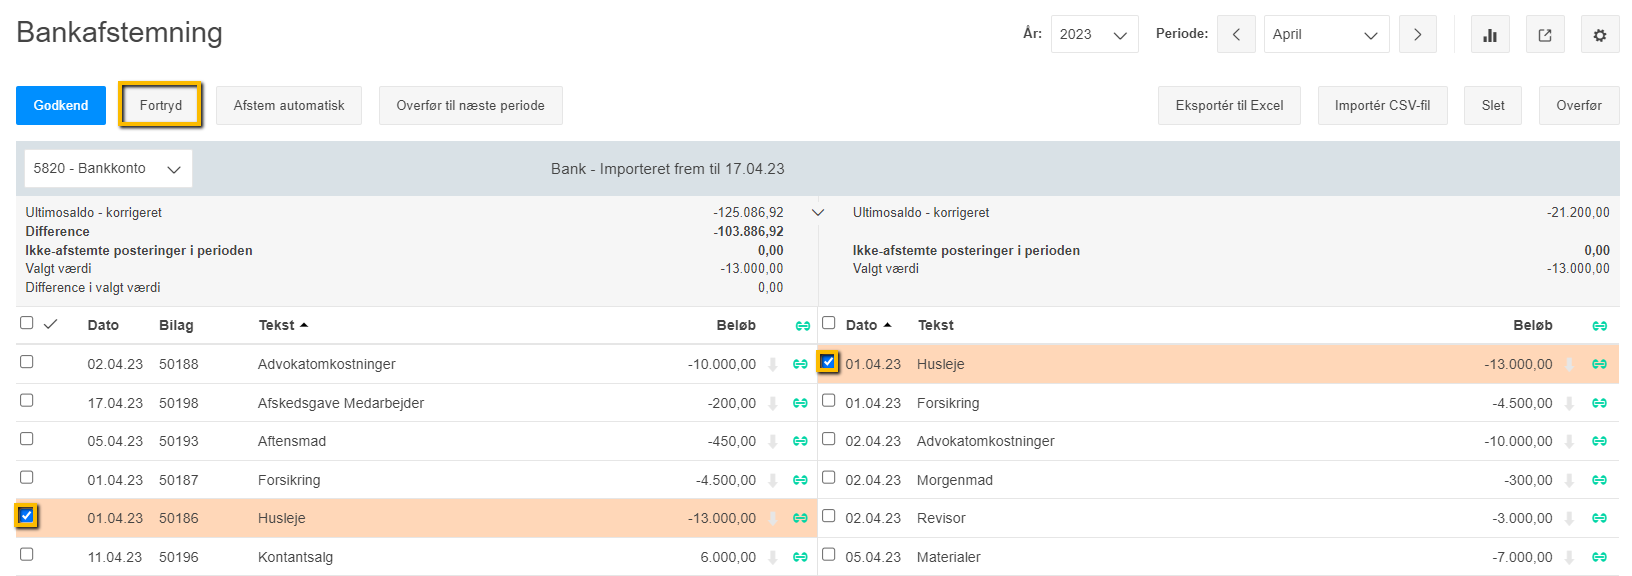Tick the bank Forsikring row checkbox

(828, 401)
